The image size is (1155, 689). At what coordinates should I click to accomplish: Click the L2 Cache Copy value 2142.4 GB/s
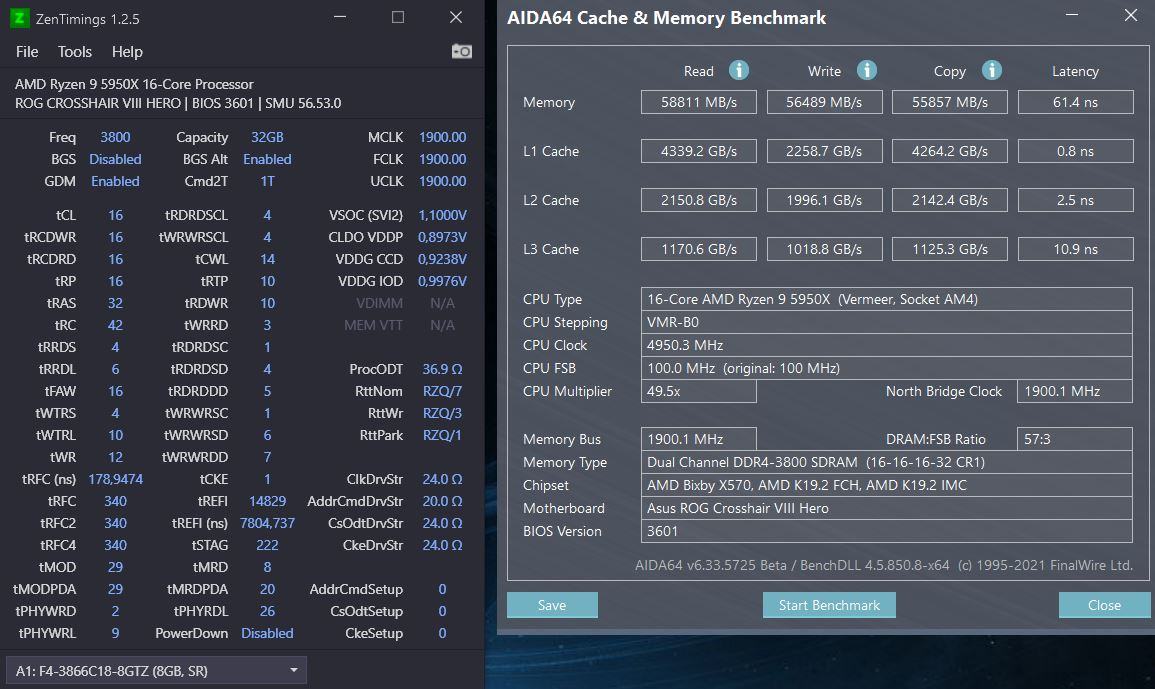click(949, 200)
